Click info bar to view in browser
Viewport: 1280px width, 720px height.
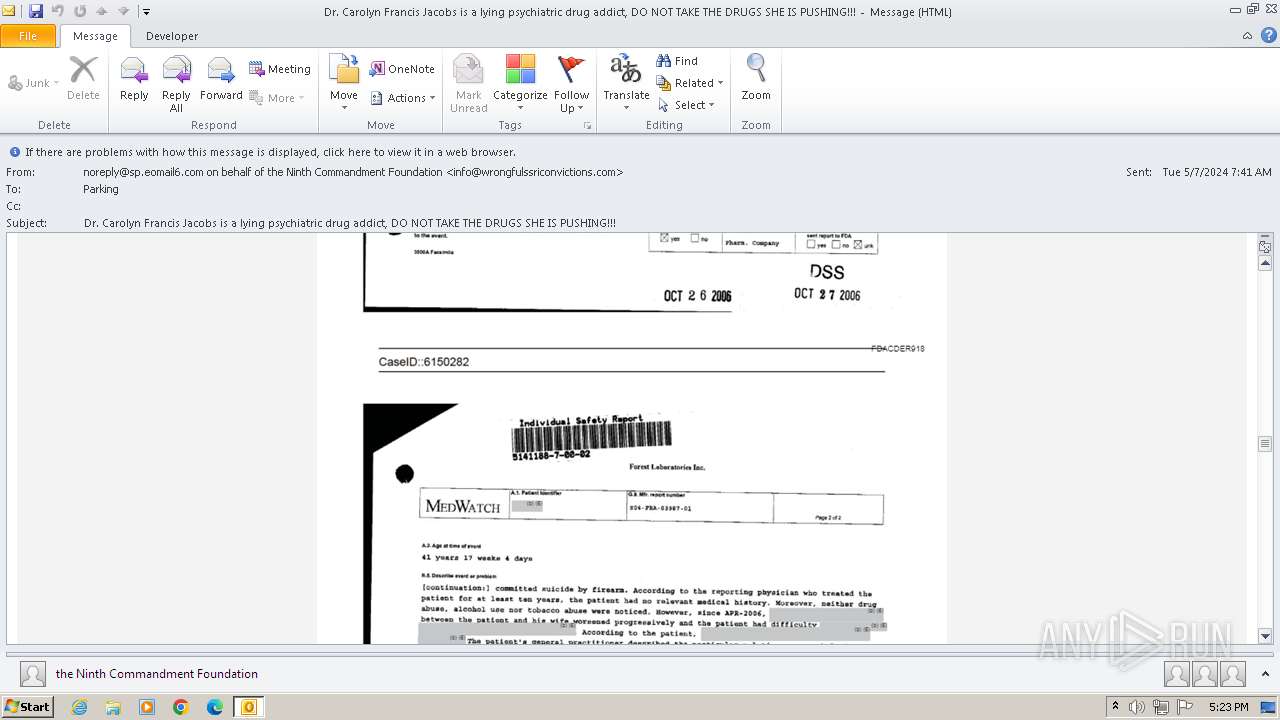270,152
